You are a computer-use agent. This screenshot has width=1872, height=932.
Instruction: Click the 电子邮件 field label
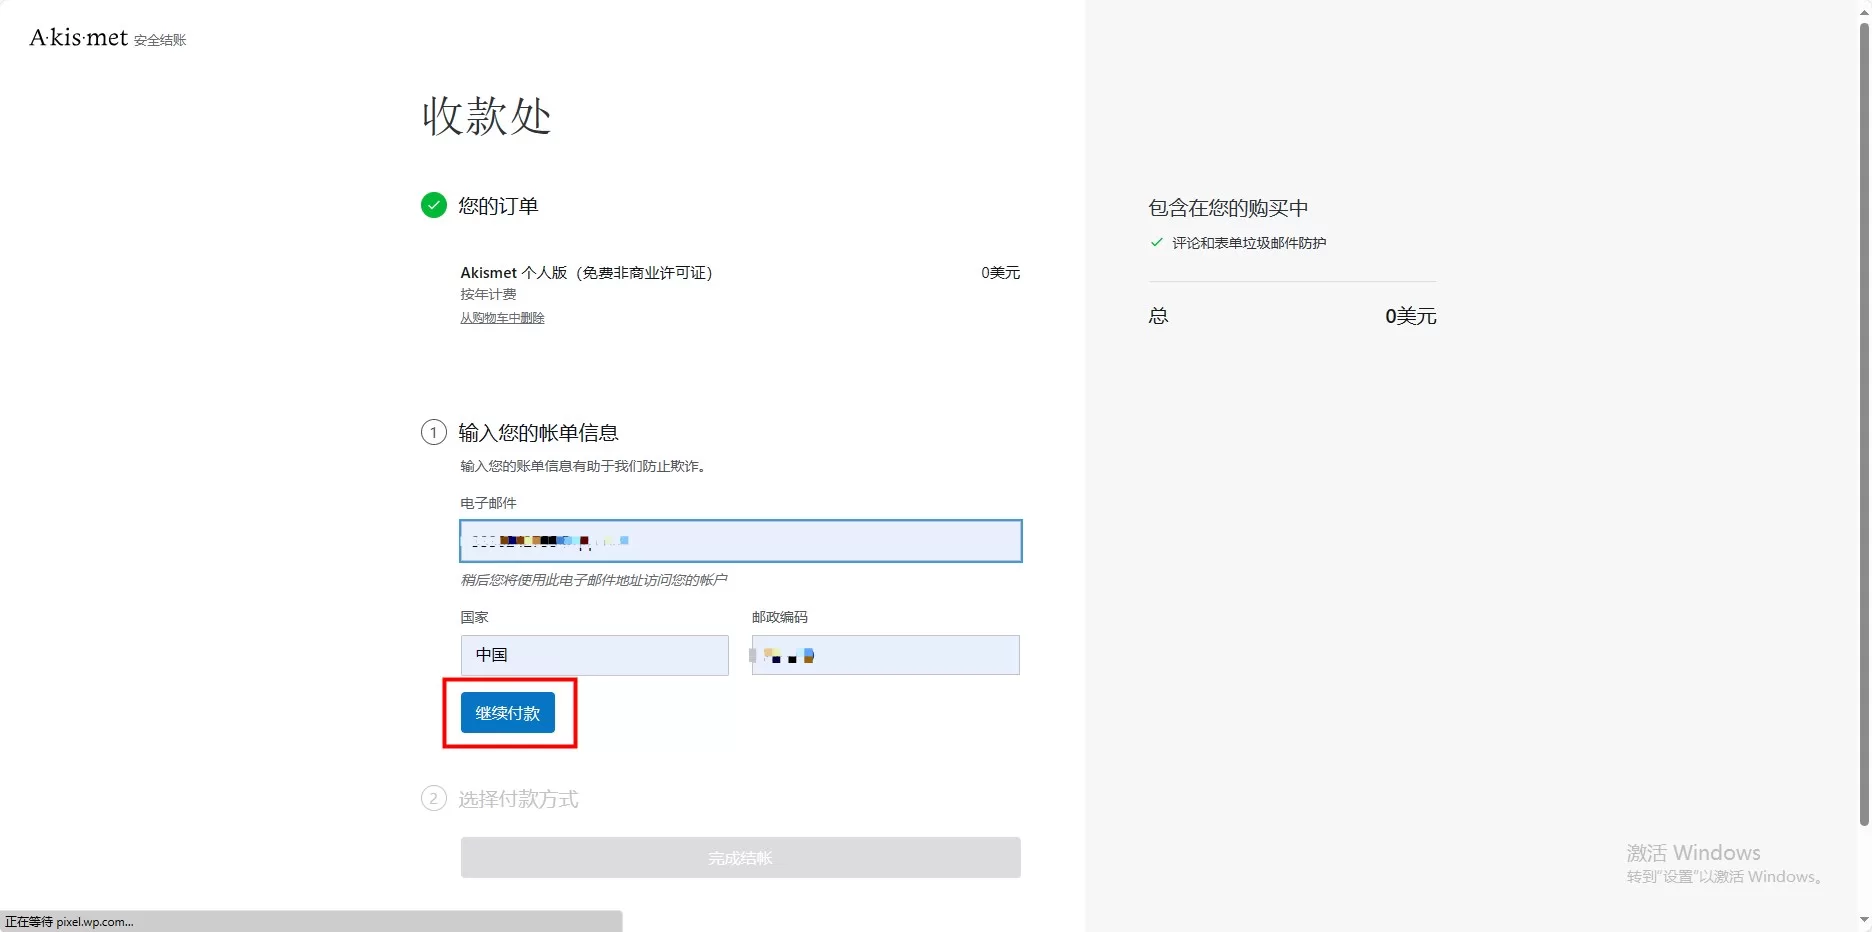click(488, 503)
